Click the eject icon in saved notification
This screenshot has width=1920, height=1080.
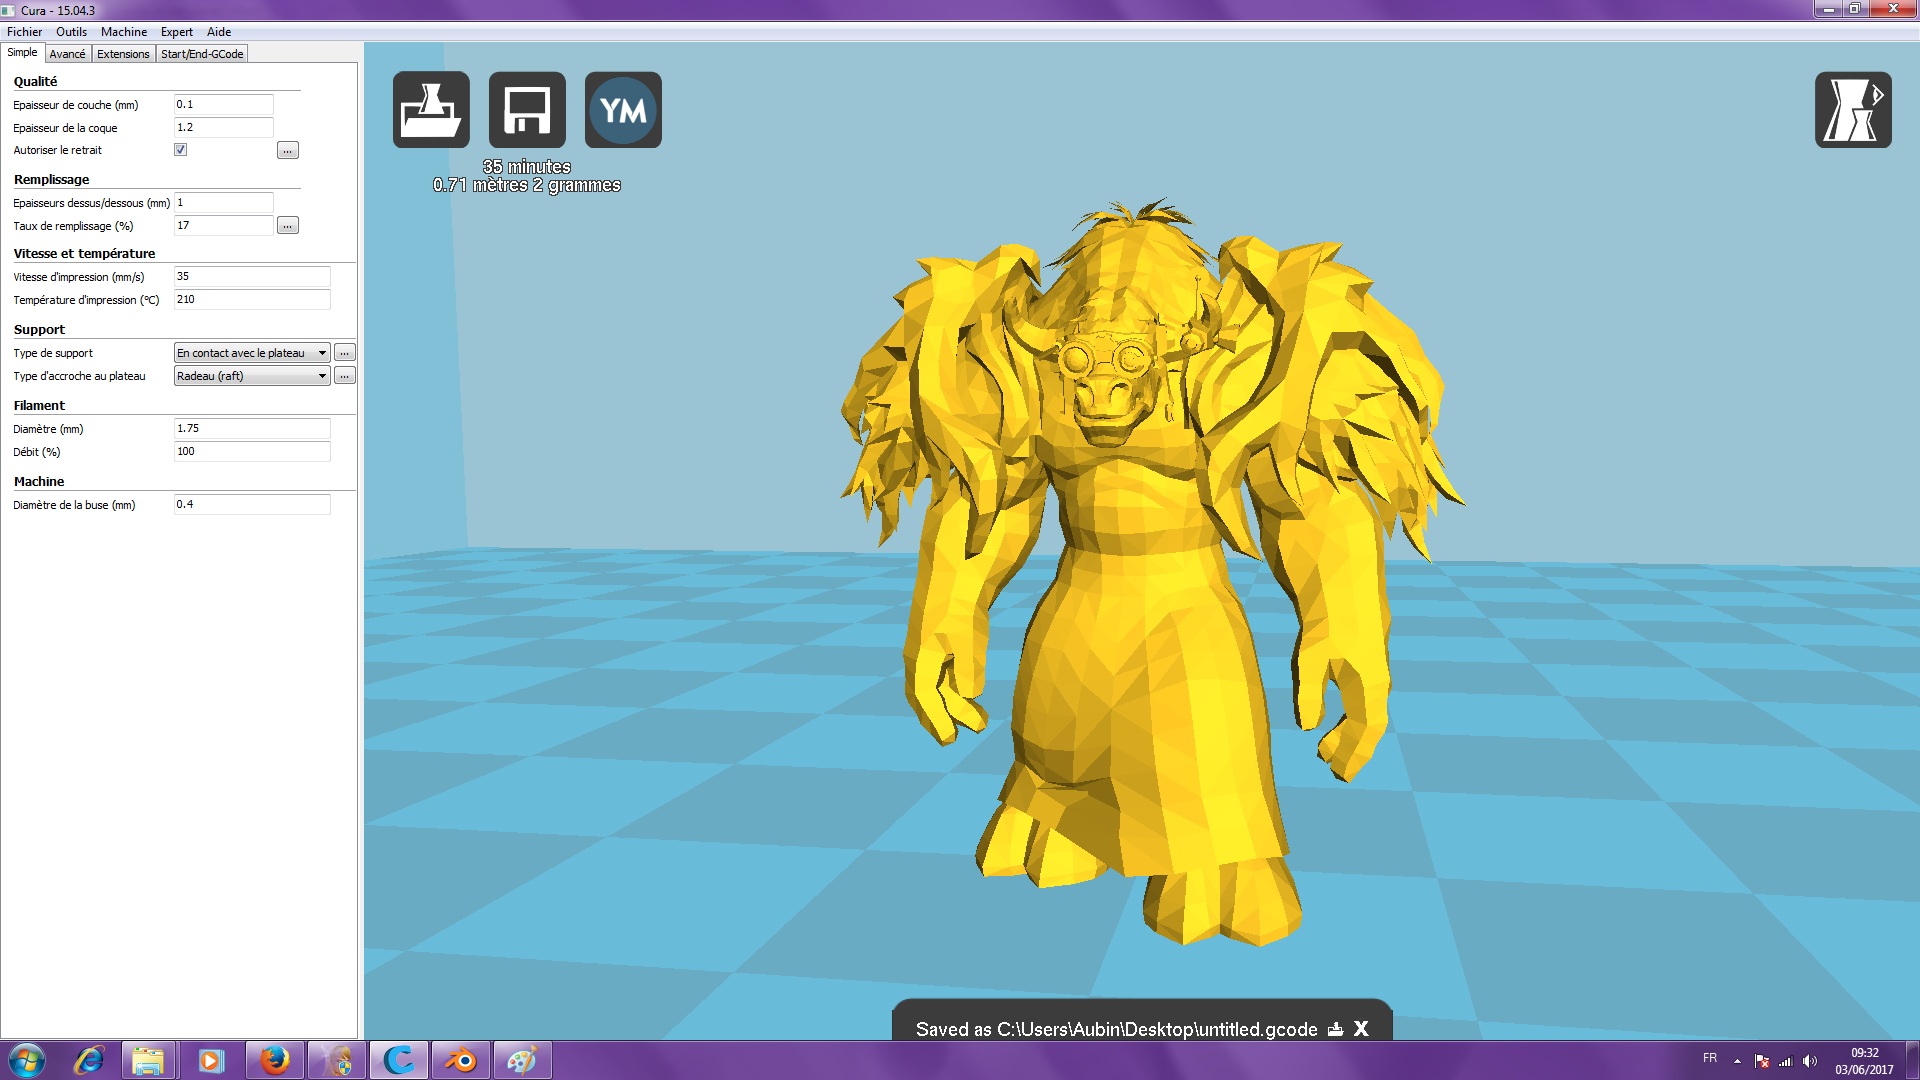1335,1029
